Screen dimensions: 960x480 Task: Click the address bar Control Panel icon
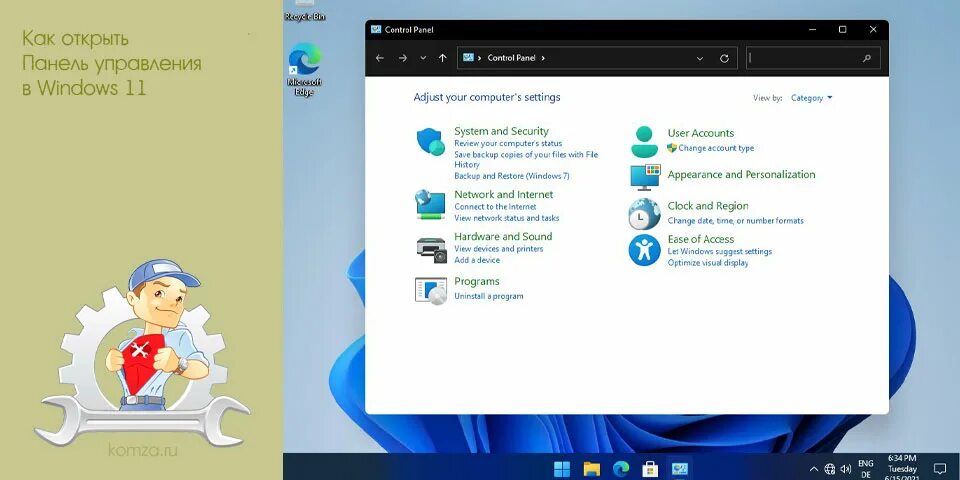[x=468, y=58]
